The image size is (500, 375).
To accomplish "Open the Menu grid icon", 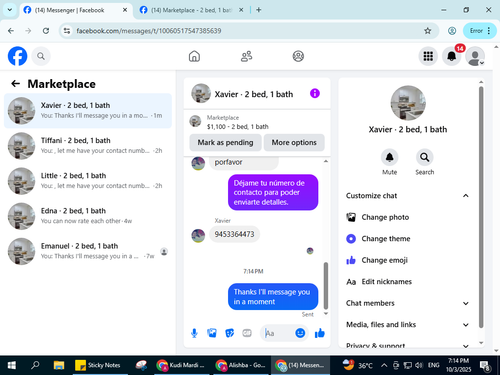I will [x=428, y=56].
